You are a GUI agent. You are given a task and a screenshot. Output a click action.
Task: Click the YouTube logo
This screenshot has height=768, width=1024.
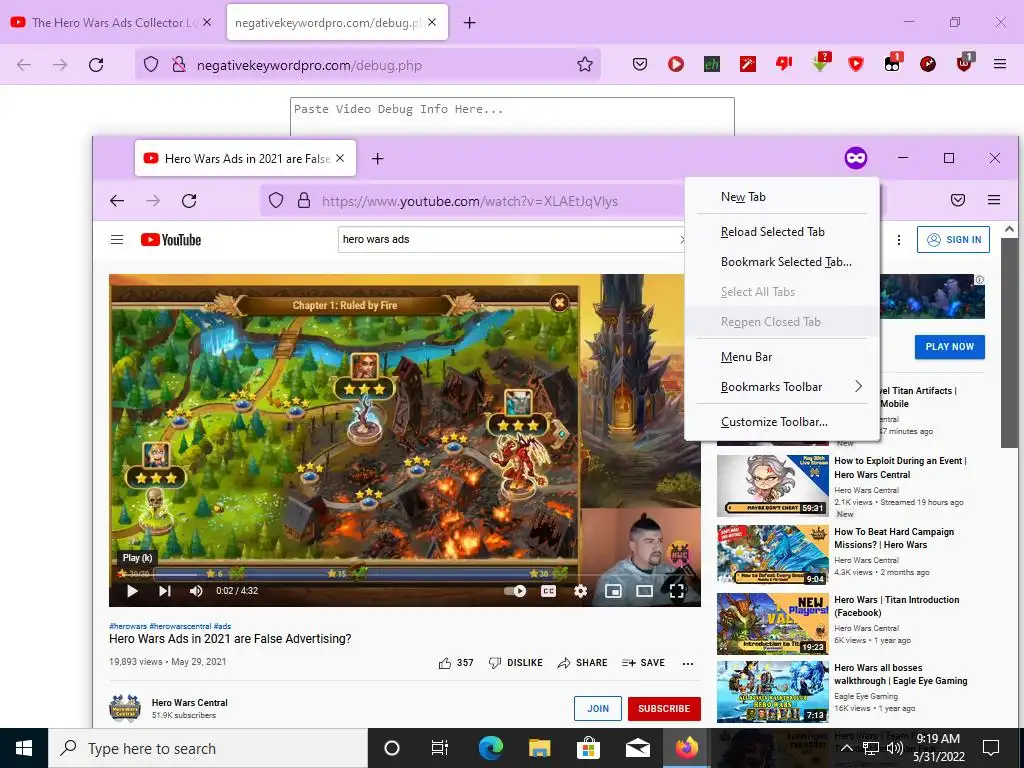[x=171, y=240]
